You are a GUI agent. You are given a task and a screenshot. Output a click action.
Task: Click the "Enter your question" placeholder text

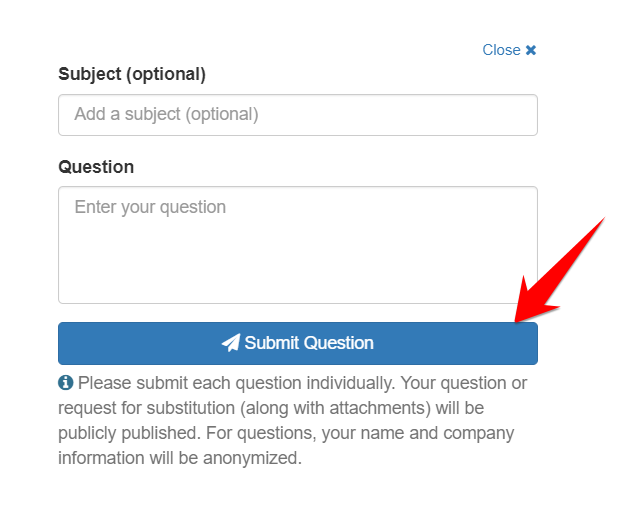(x=150, y=207)
